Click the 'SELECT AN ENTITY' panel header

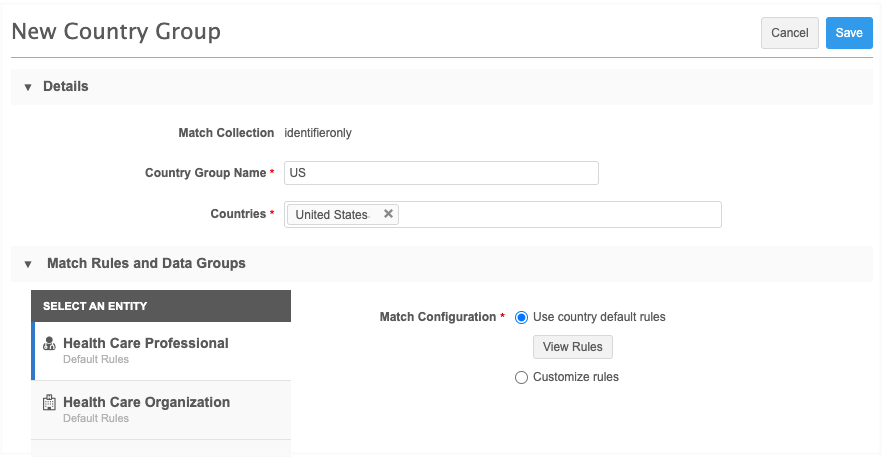click(95, 306)
